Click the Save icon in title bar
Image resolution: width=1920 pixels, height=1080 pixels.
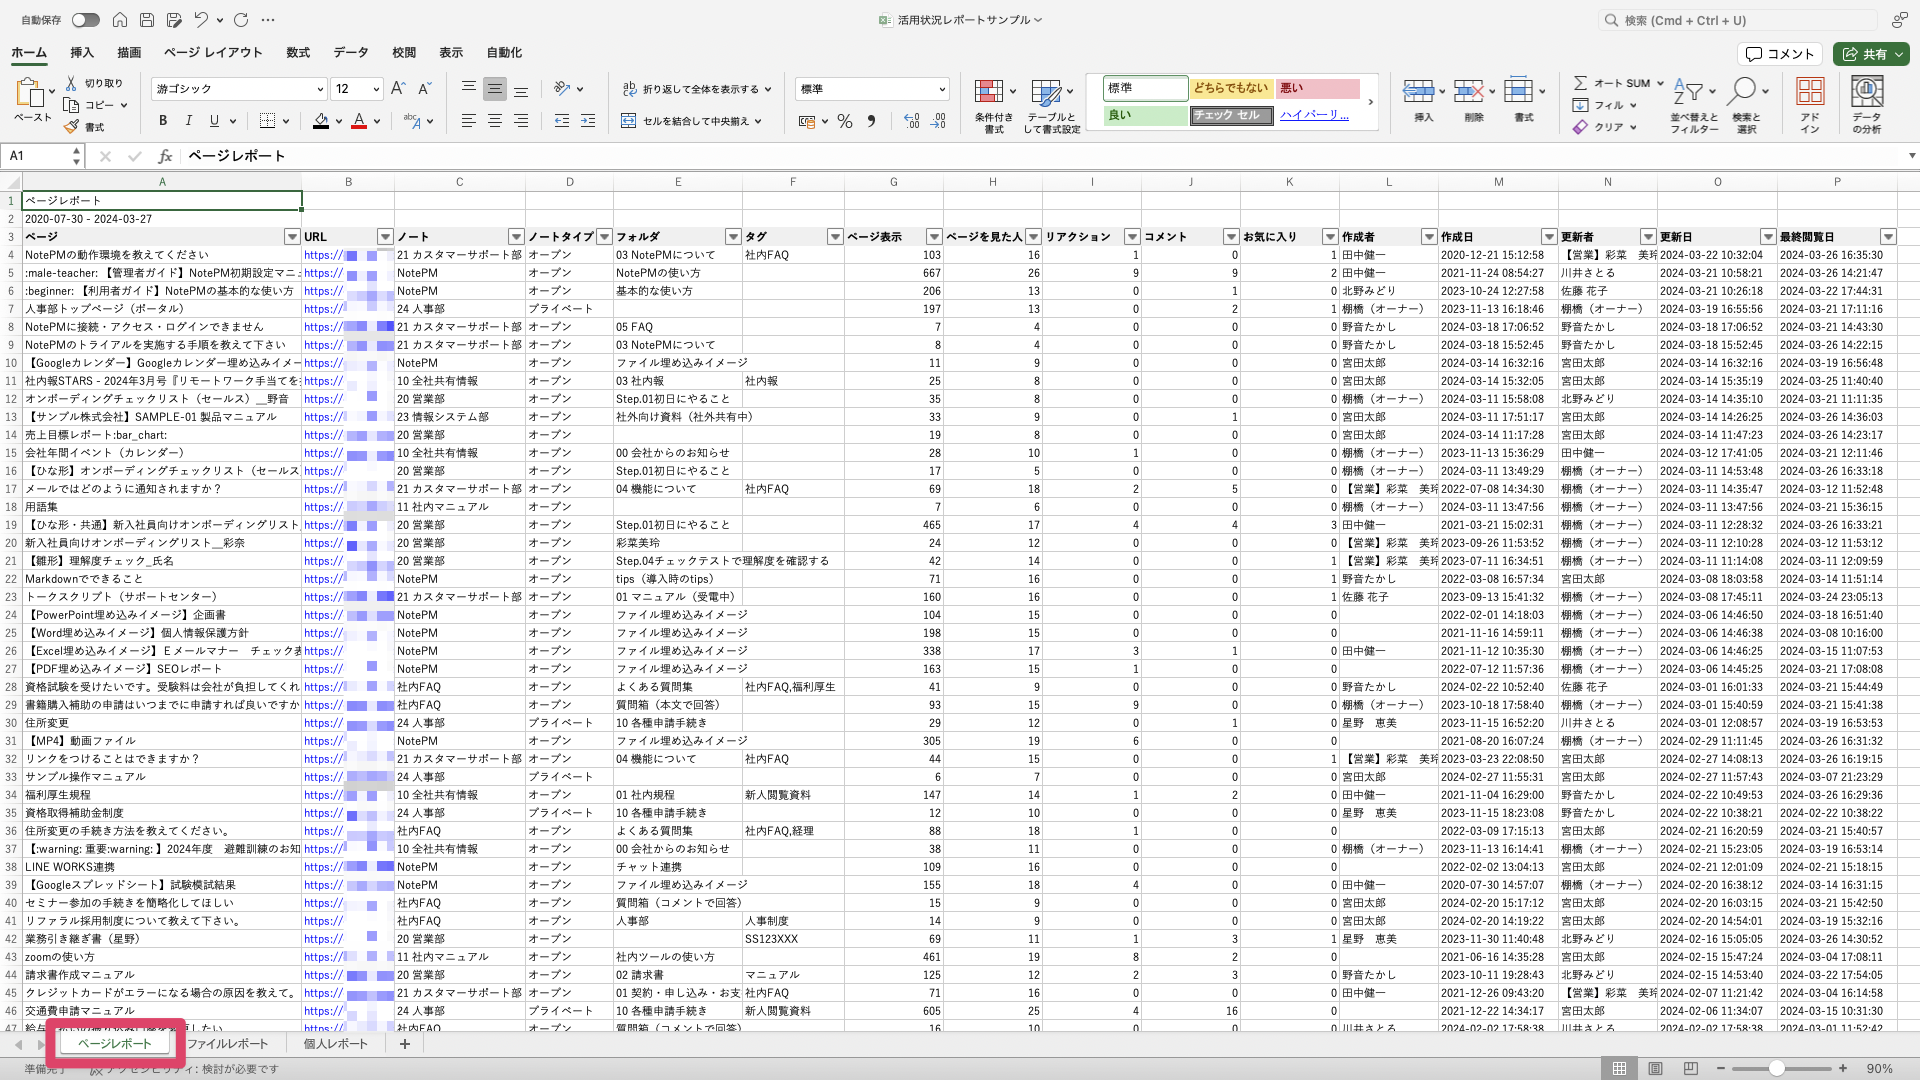pos(147,20)
